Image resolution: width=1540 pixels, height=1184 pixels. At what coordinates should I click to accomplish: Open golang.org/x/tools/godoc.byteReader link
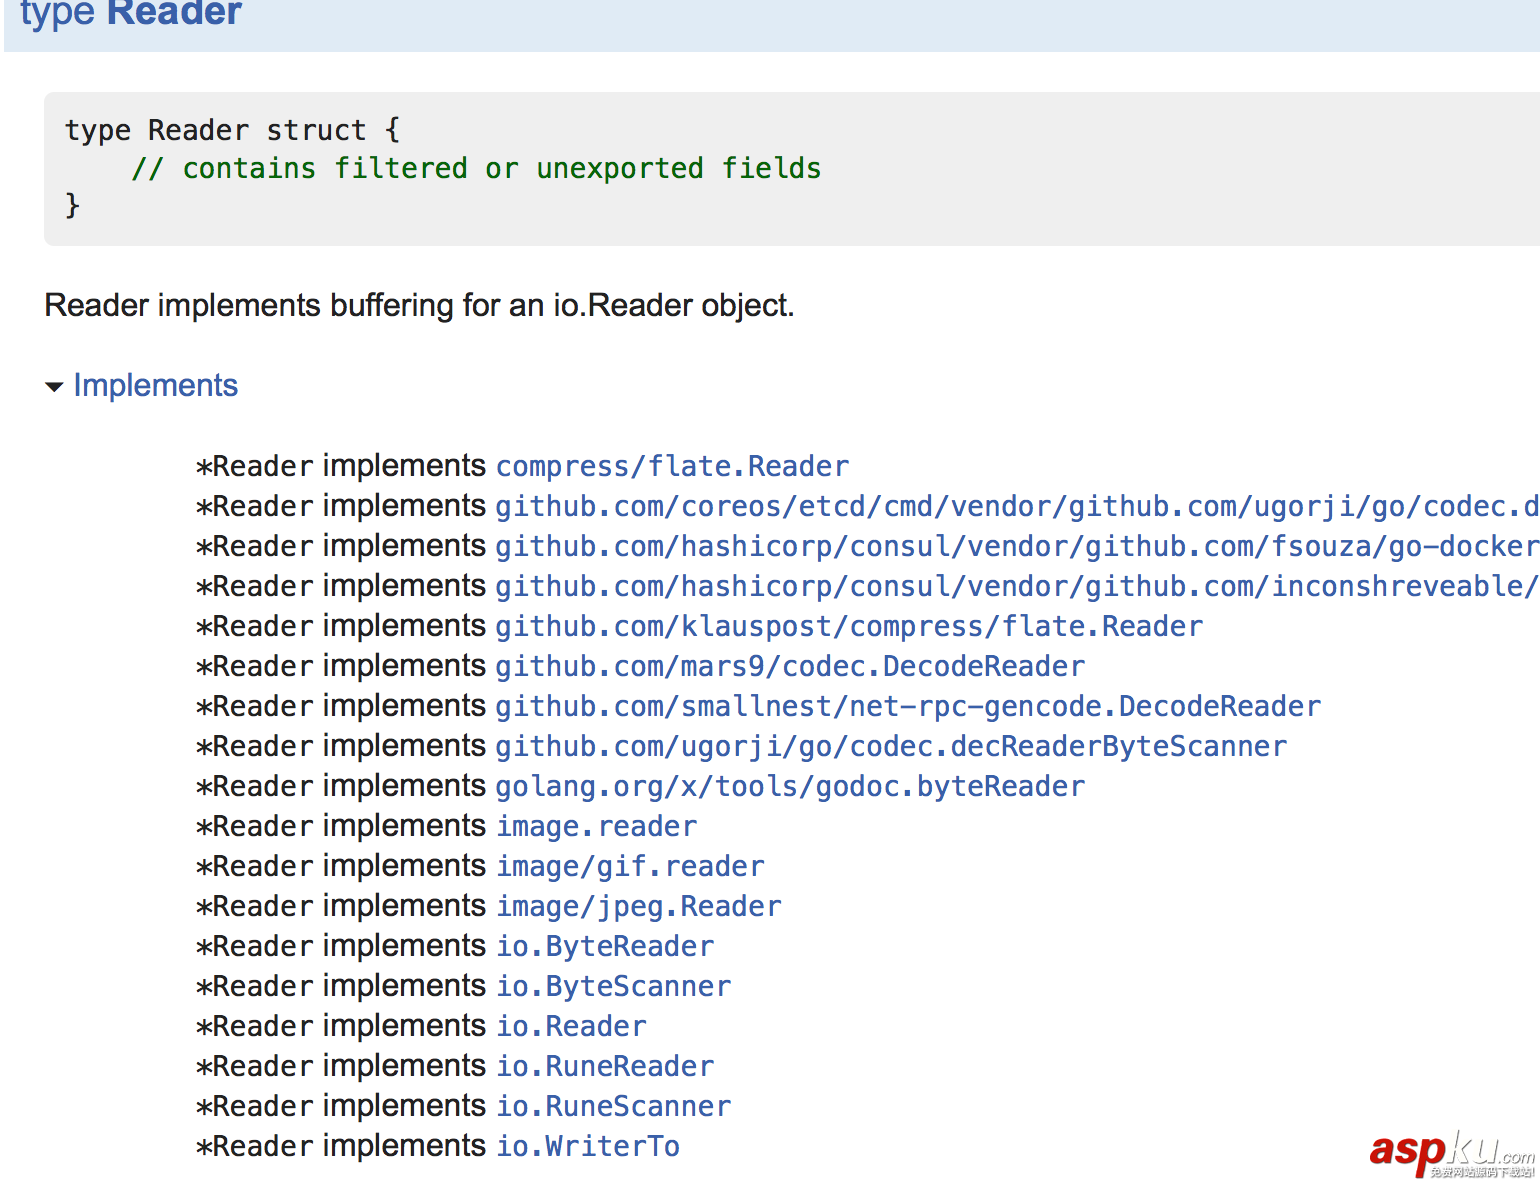coord(790,787)
